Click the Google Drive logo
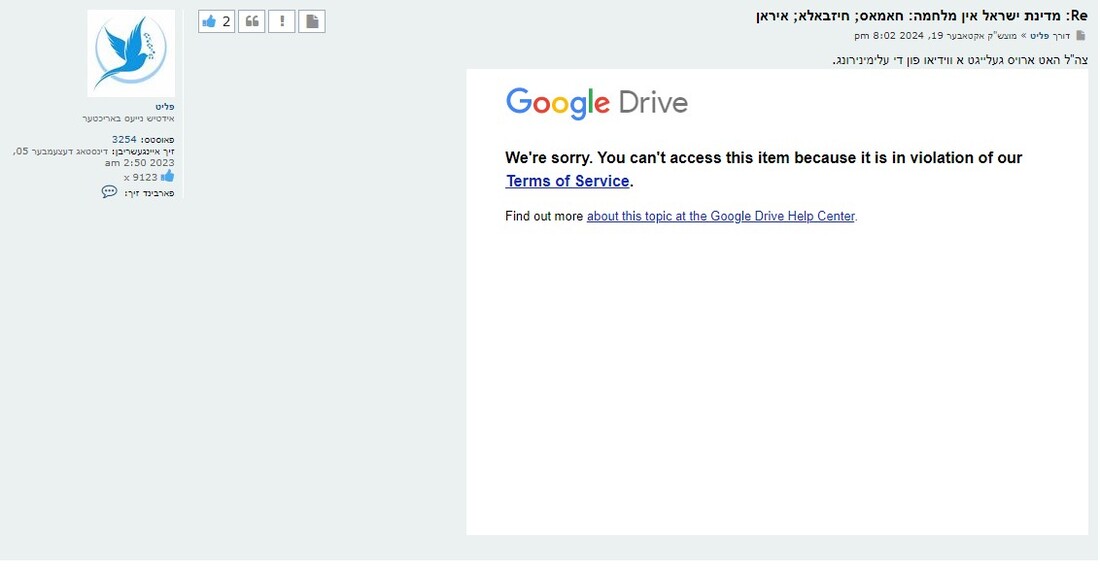This screenshot has height=573, width=1100. tap(597, 103)
